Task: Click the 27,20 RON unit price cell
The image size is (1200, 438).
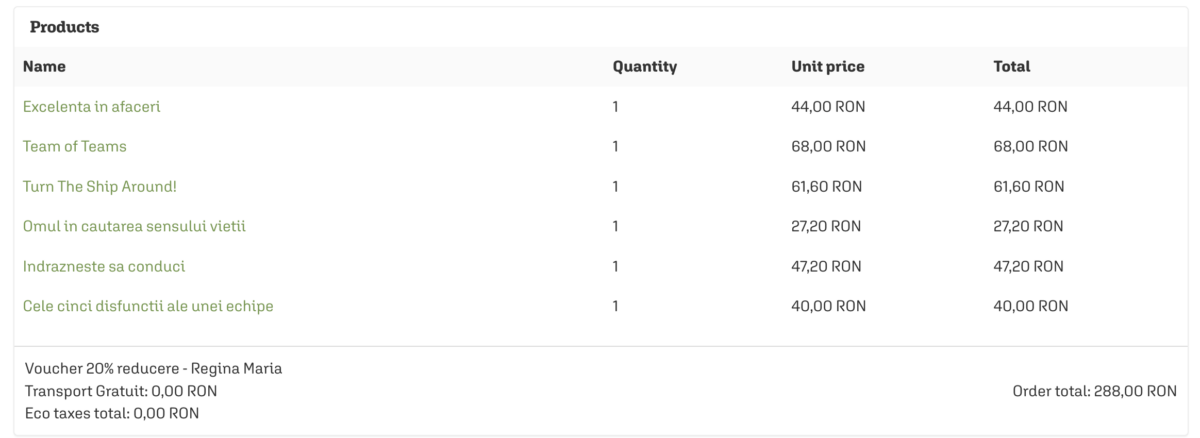Action: click(x=826, y=226)
